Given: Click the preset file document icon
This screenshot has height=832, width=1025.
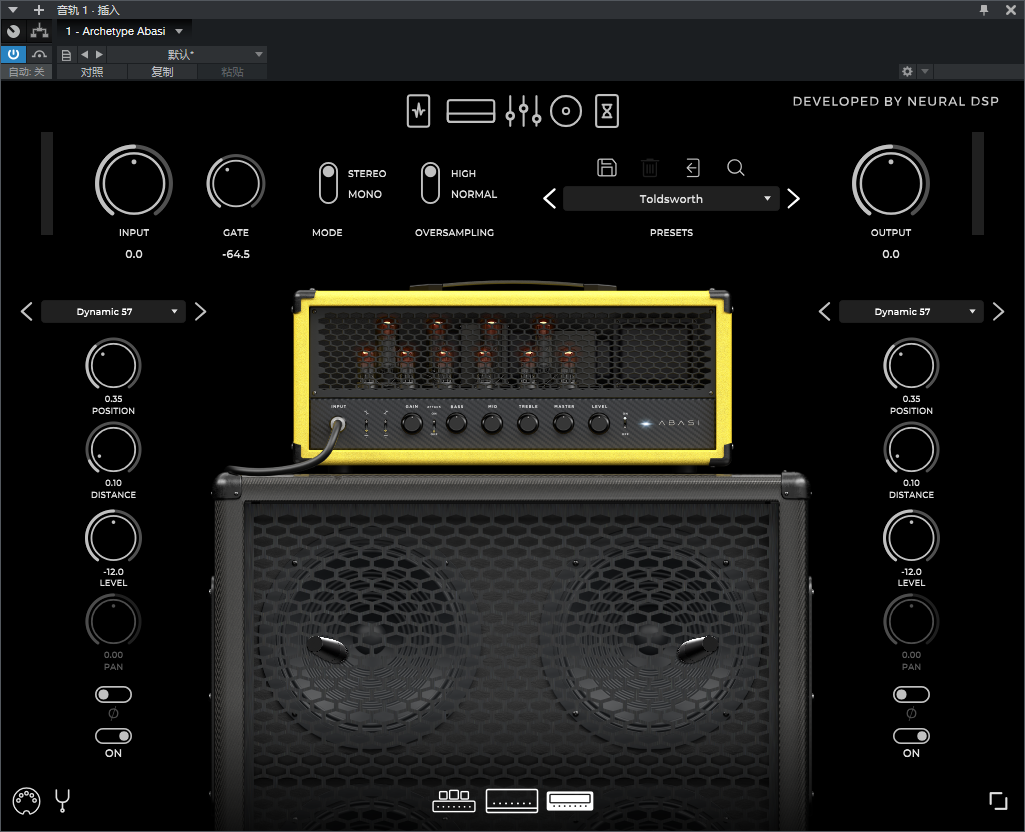Looking at the screenshot, I should (66, 55).
